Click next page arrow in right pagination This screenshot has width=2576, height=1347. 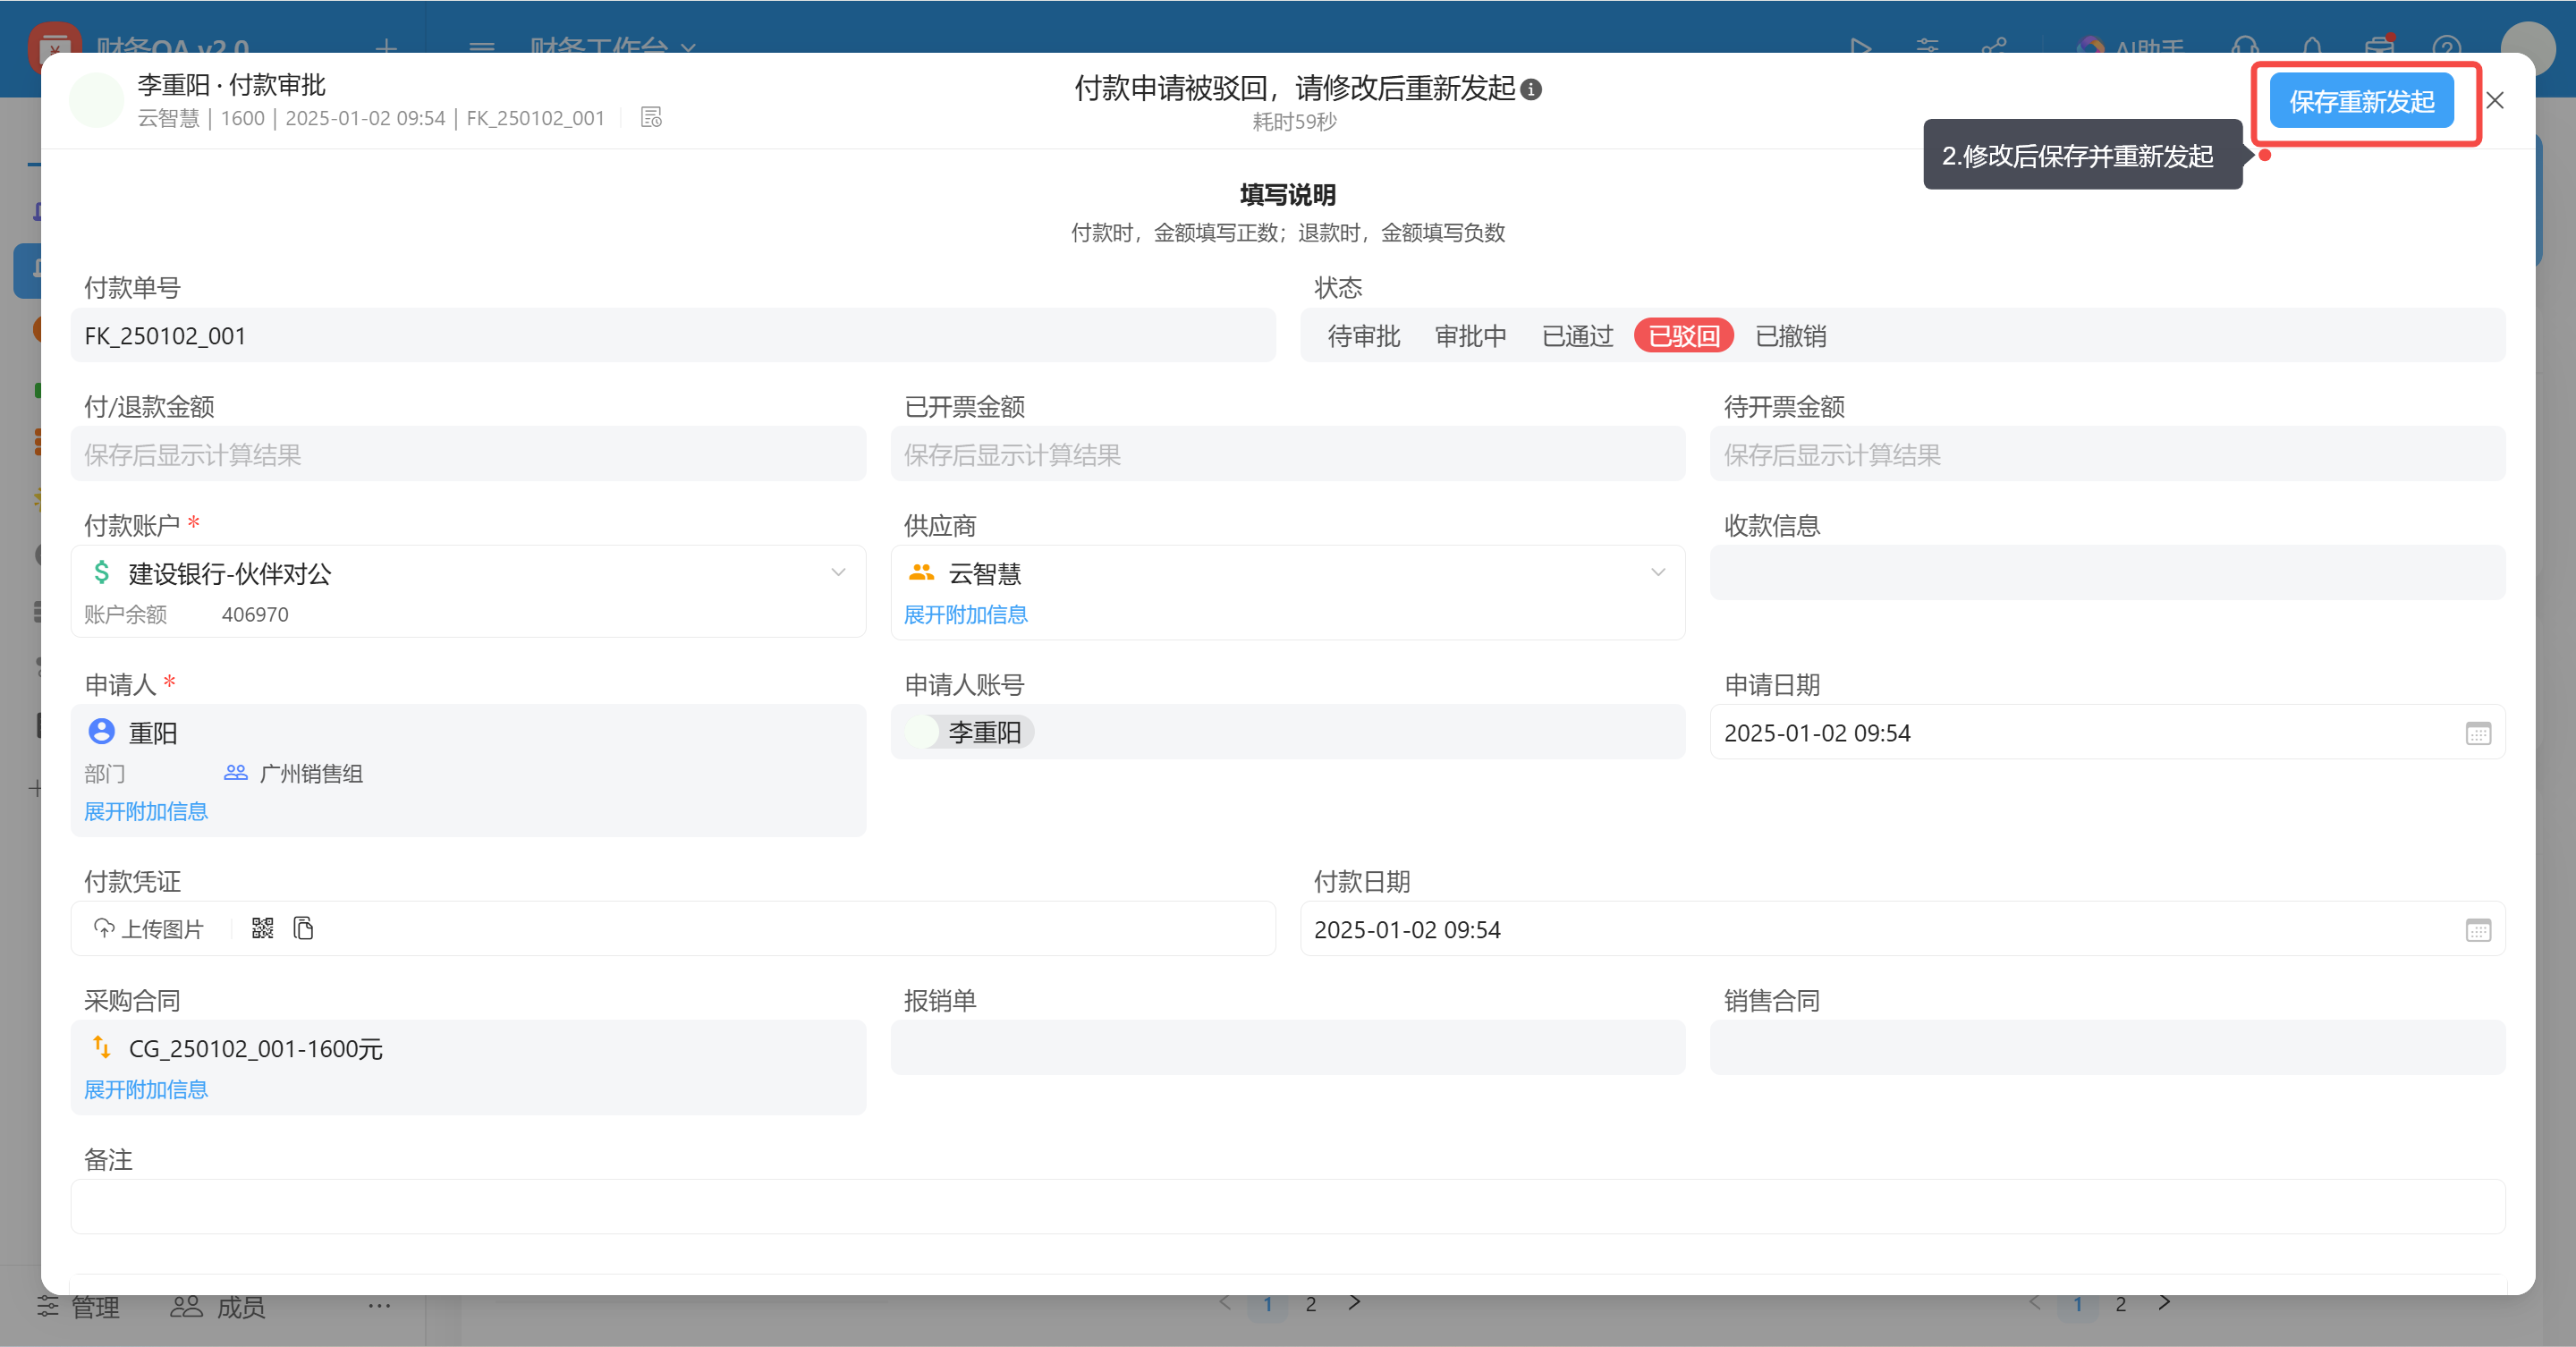pos(2164,1303)
